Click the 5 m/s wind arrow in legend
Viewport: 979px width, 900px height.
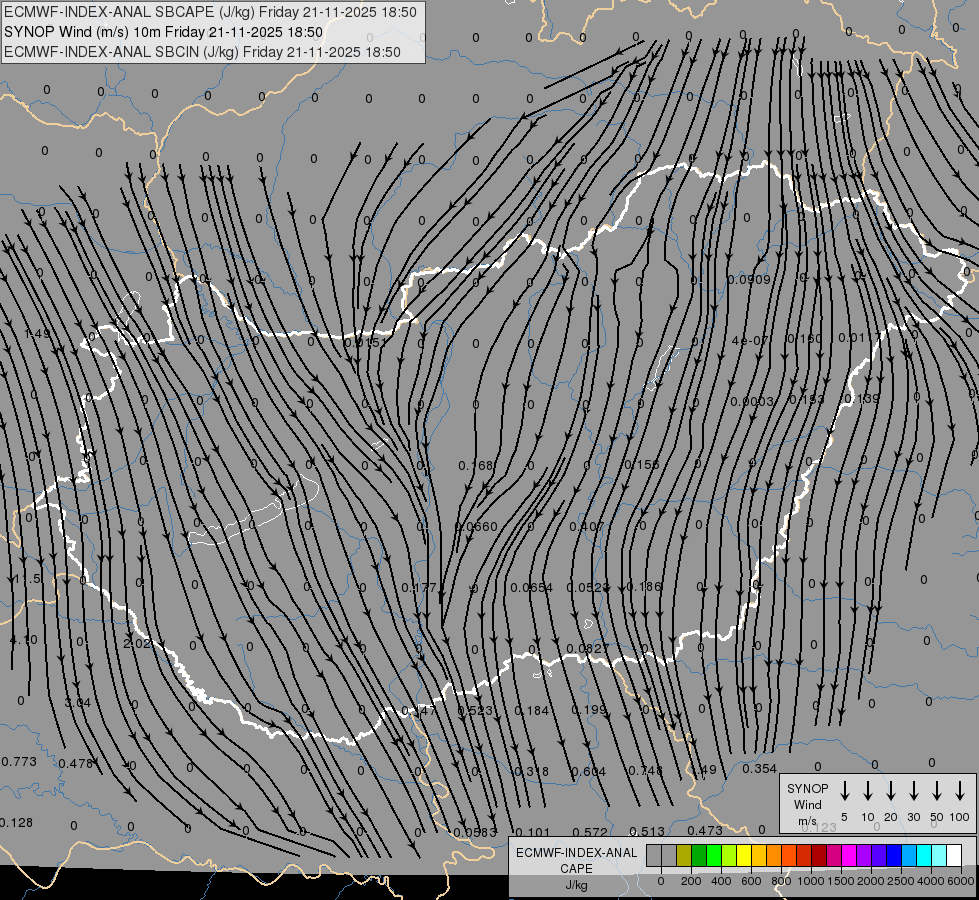845,791
